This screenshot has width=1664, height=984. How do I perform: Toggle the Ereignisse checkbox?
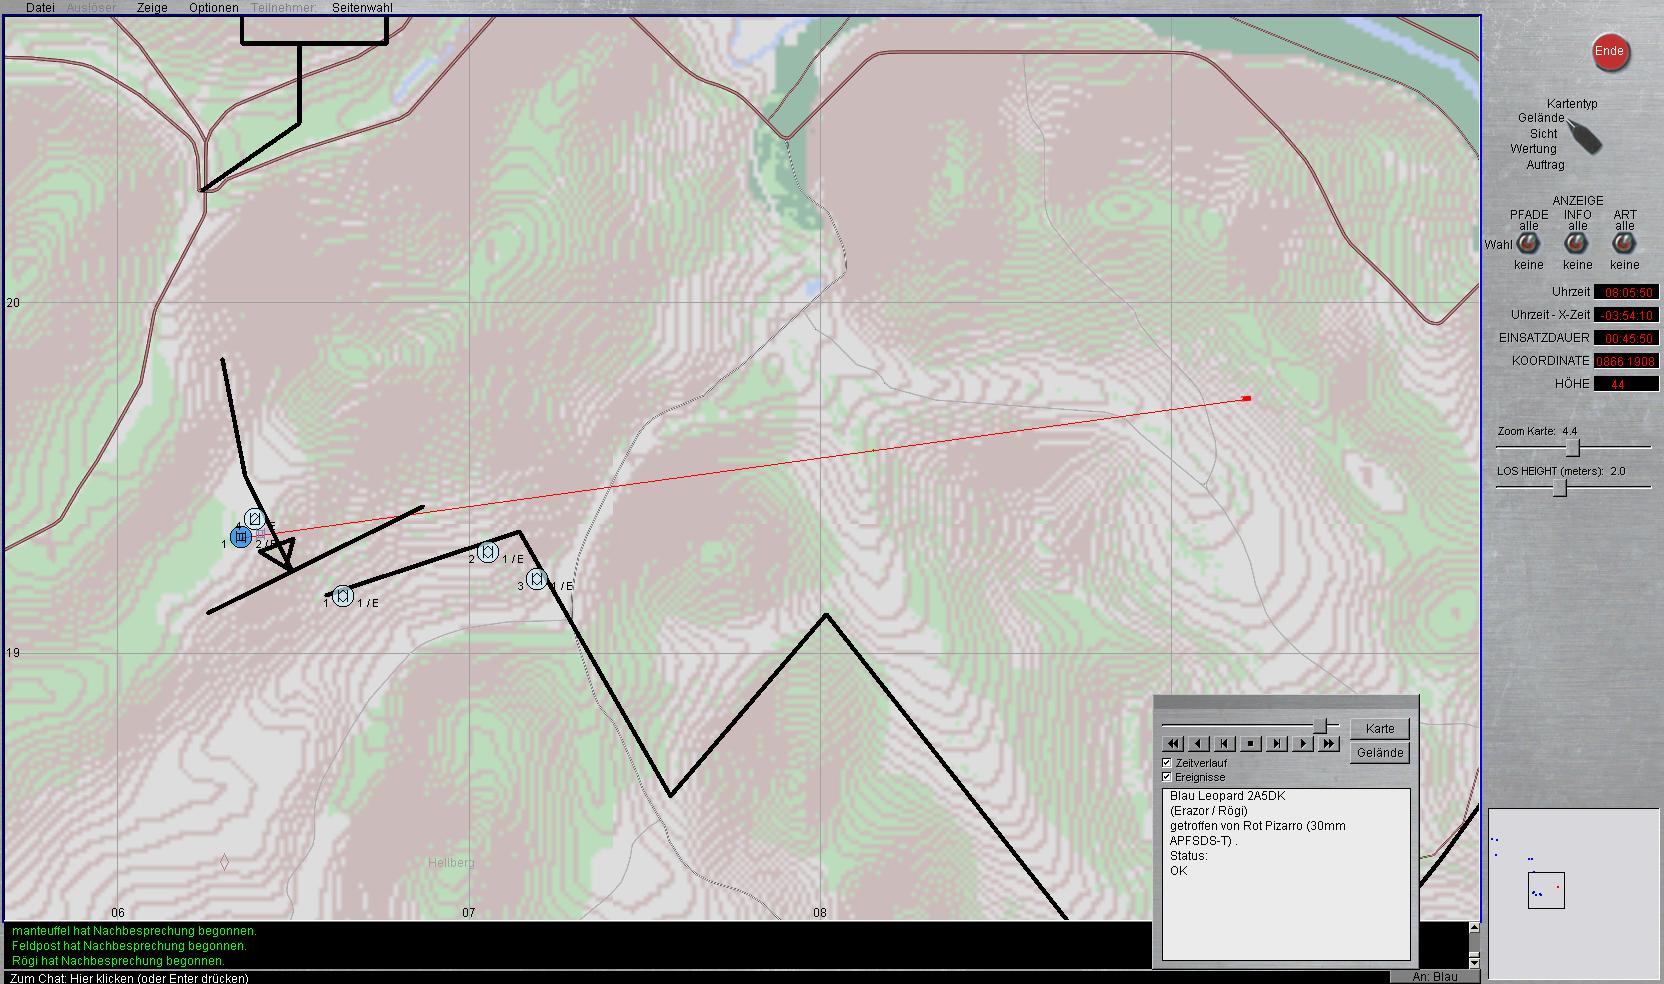coord(1167,777)
